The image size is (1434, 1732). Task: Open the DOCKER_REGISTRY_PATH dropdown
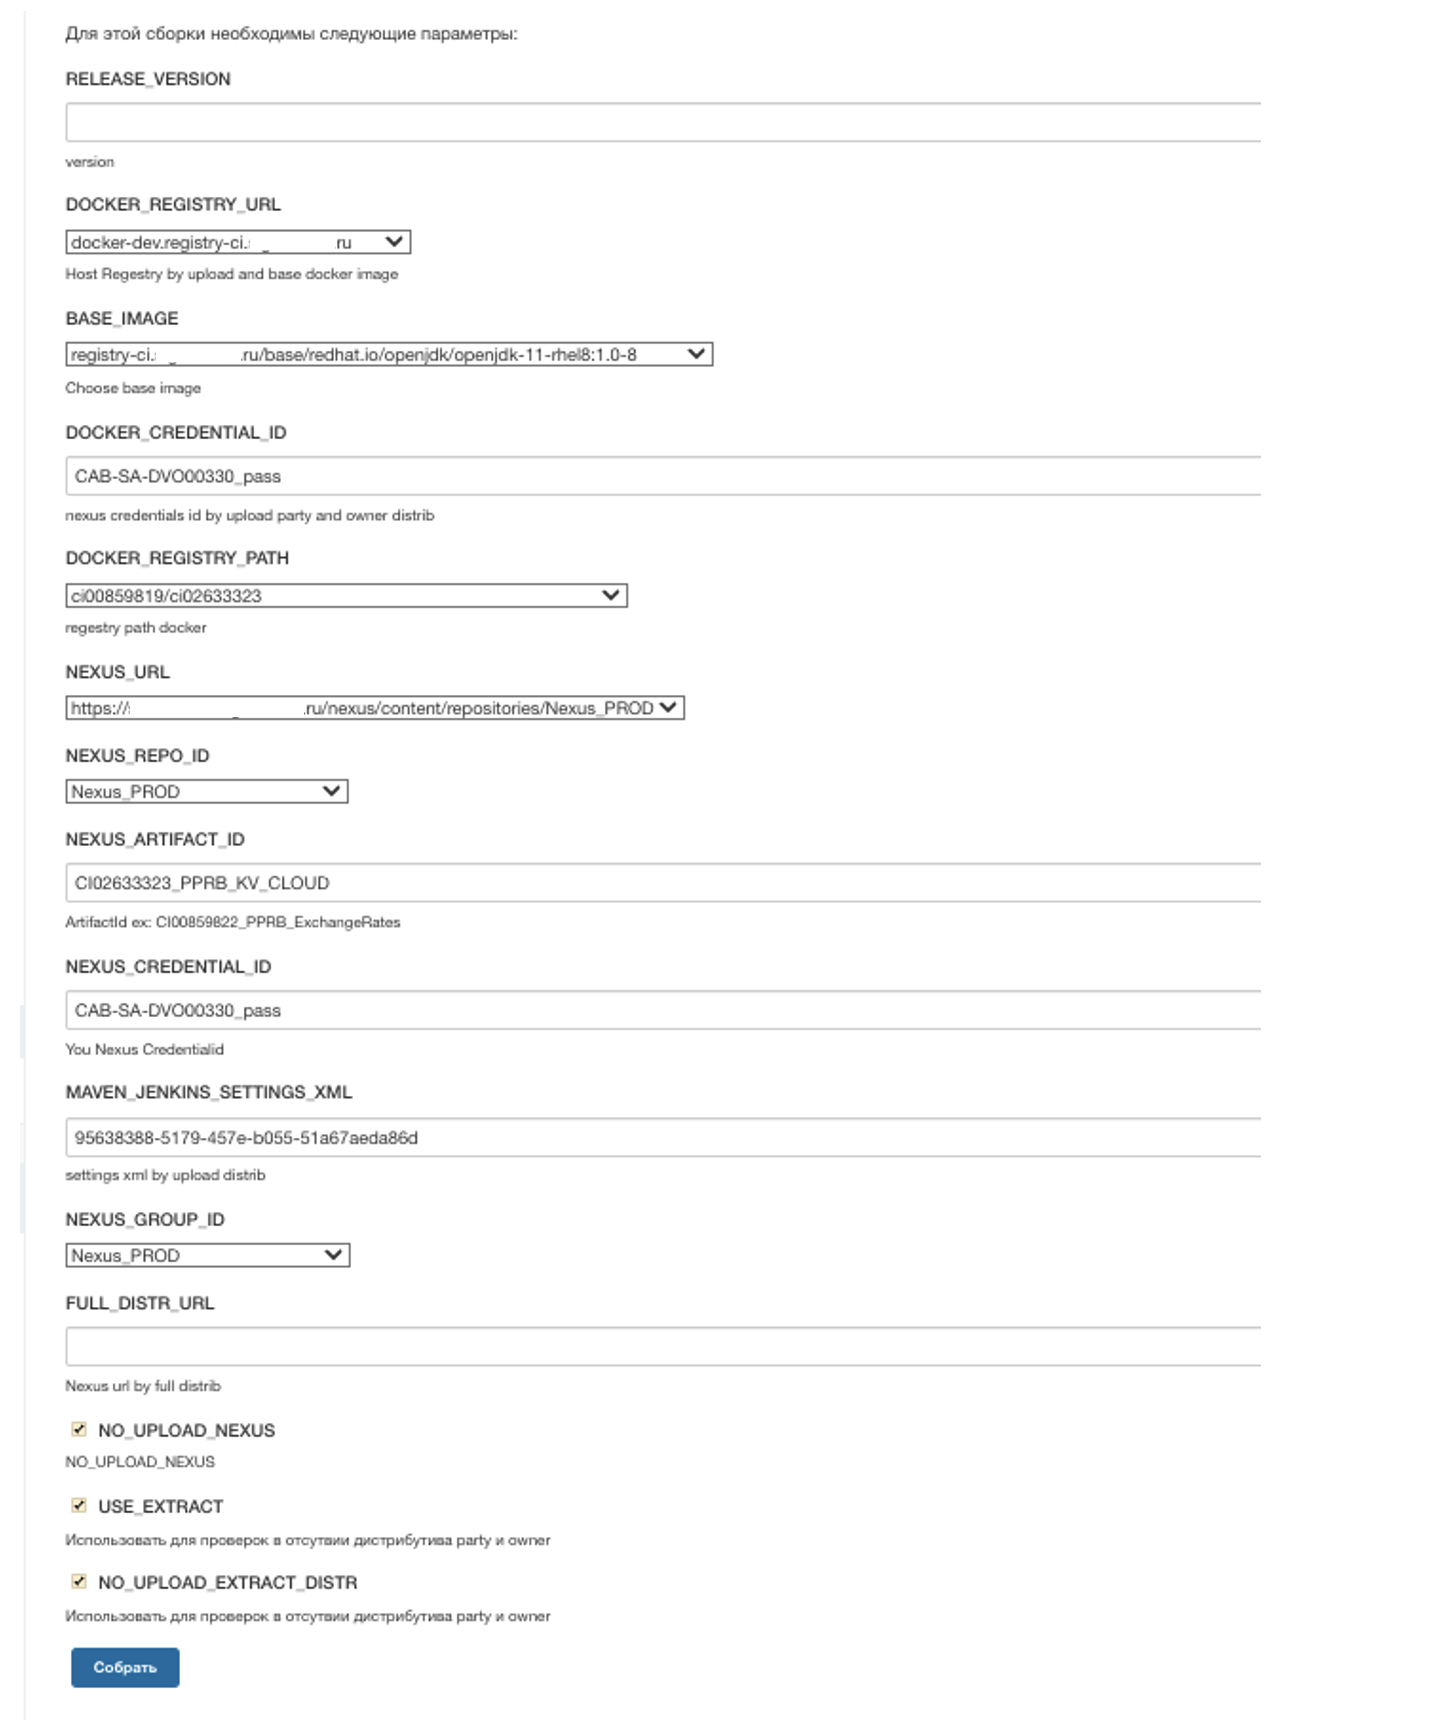(345, 596)
